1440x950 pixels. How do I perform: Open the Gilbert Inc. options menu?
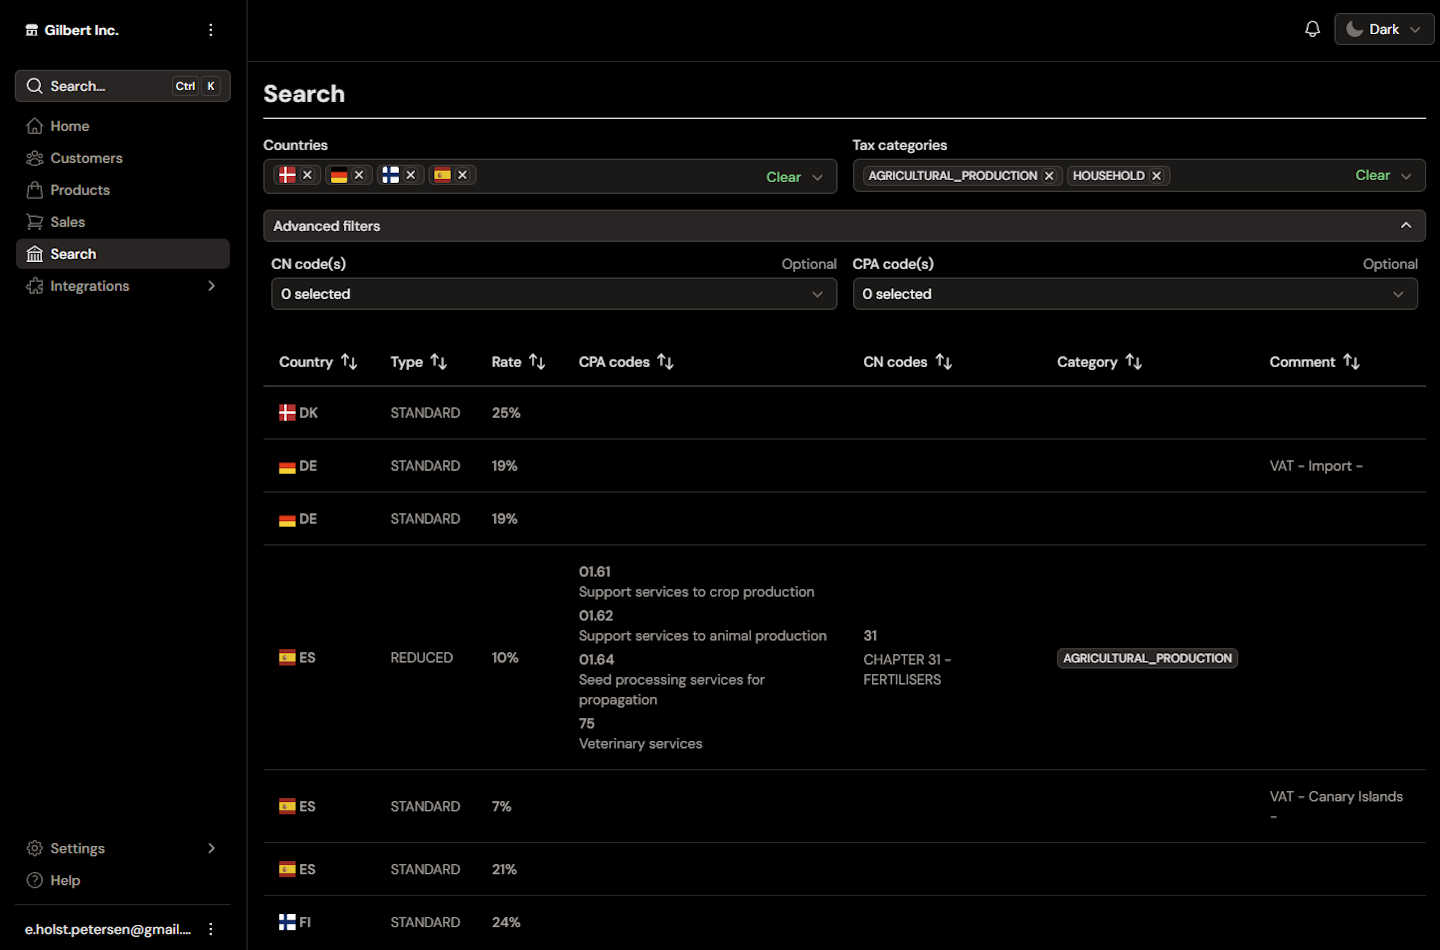tap(210, 30)
